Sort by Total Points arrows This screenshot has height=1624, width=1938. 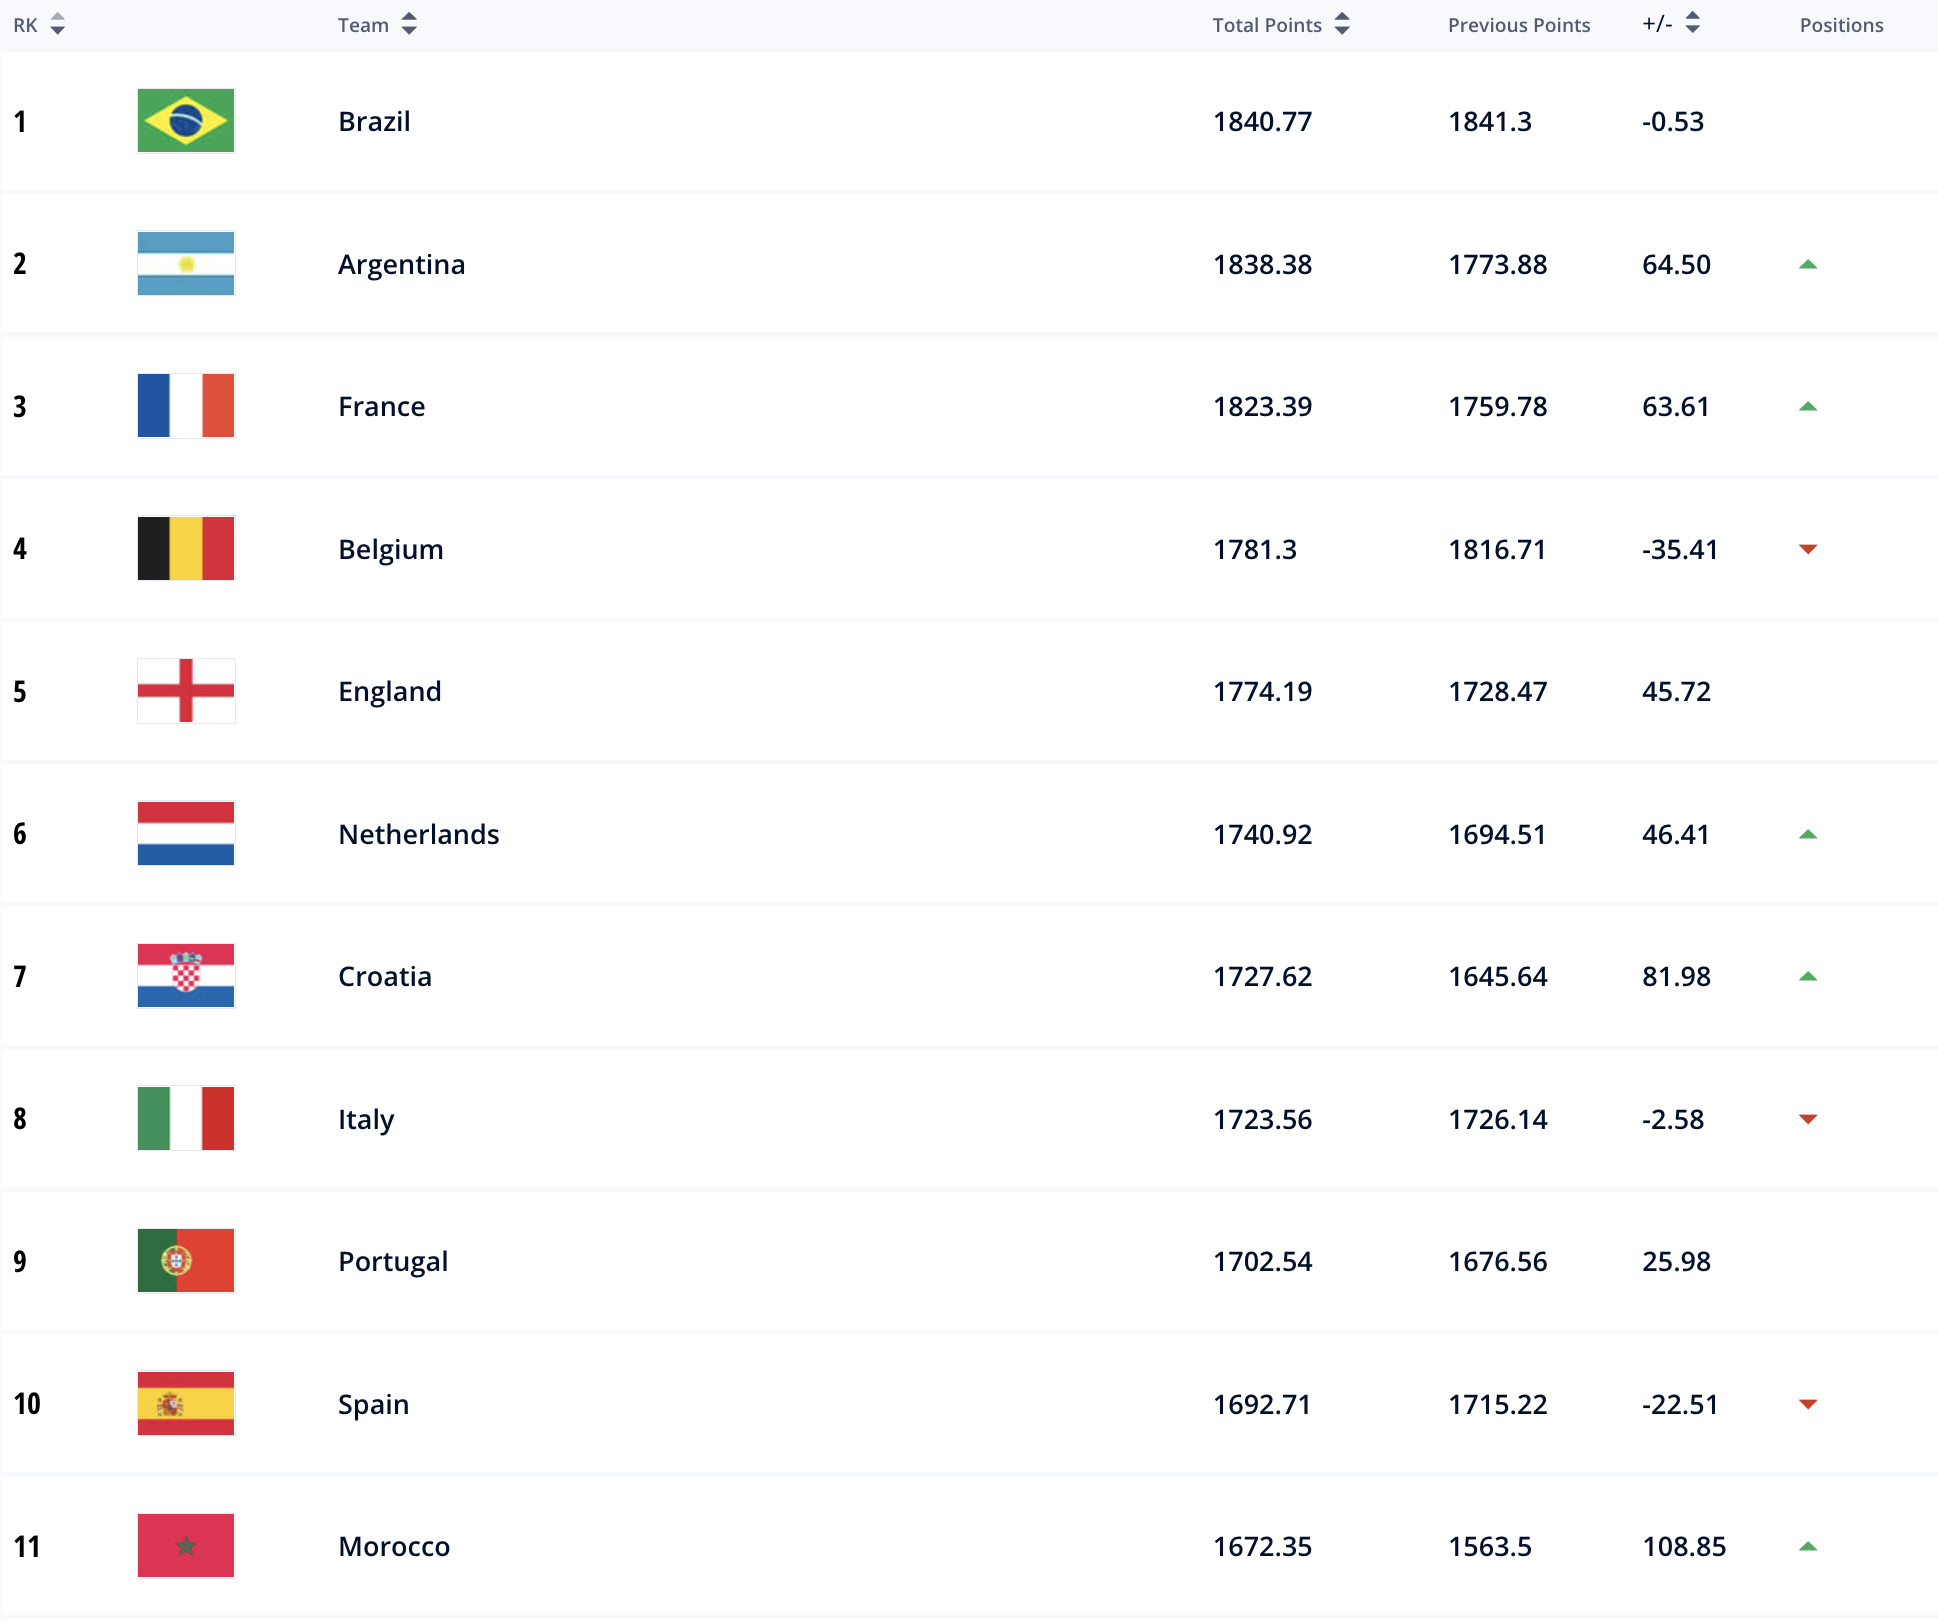(1342, 24)
